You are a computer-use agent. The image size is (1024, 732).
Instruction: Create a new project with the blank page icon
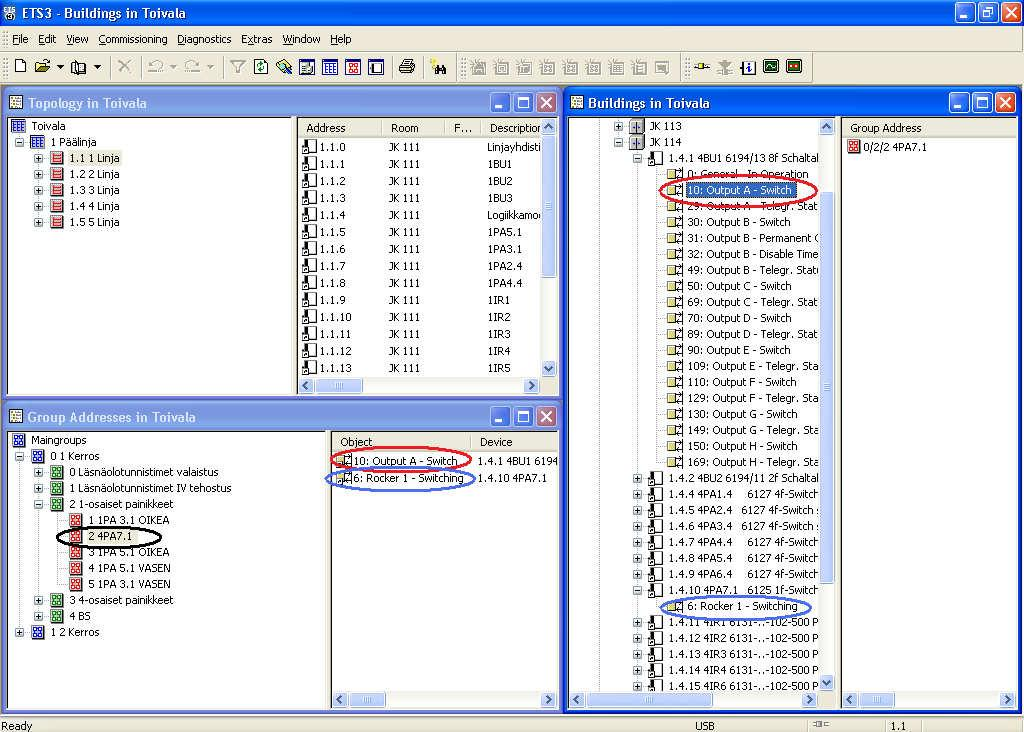pos(20,67)
